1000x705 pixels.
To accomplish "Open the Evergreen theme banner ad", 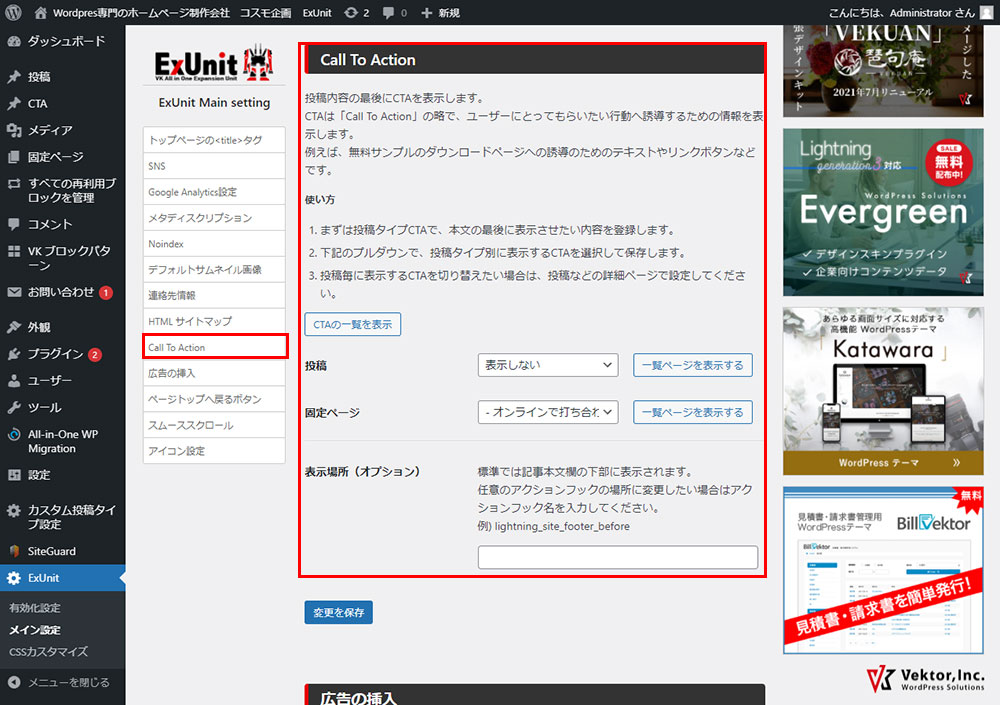I will click(x=883, y=212).
